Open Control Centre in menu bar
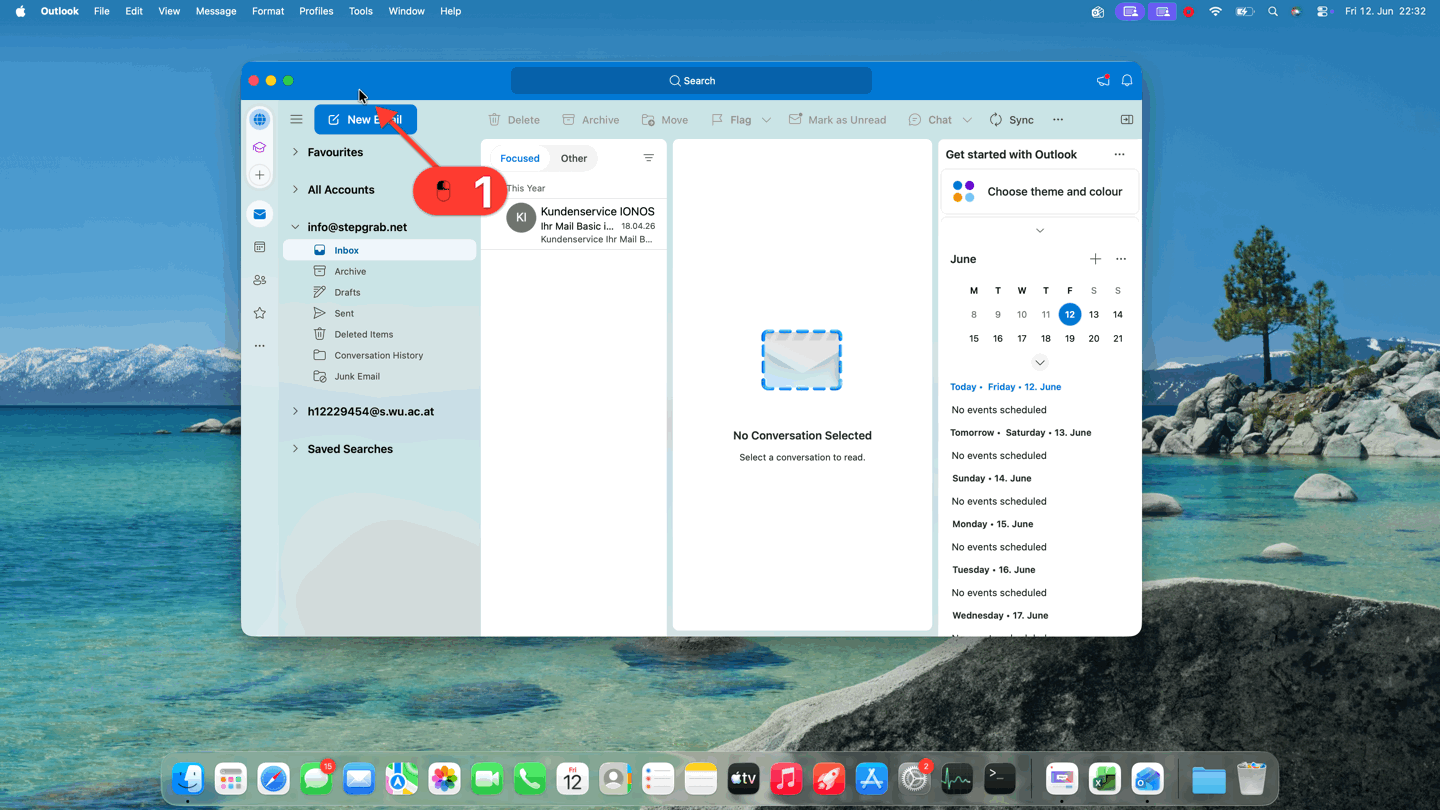Screen dimensions: 1440x810 tap(1323, 11)
